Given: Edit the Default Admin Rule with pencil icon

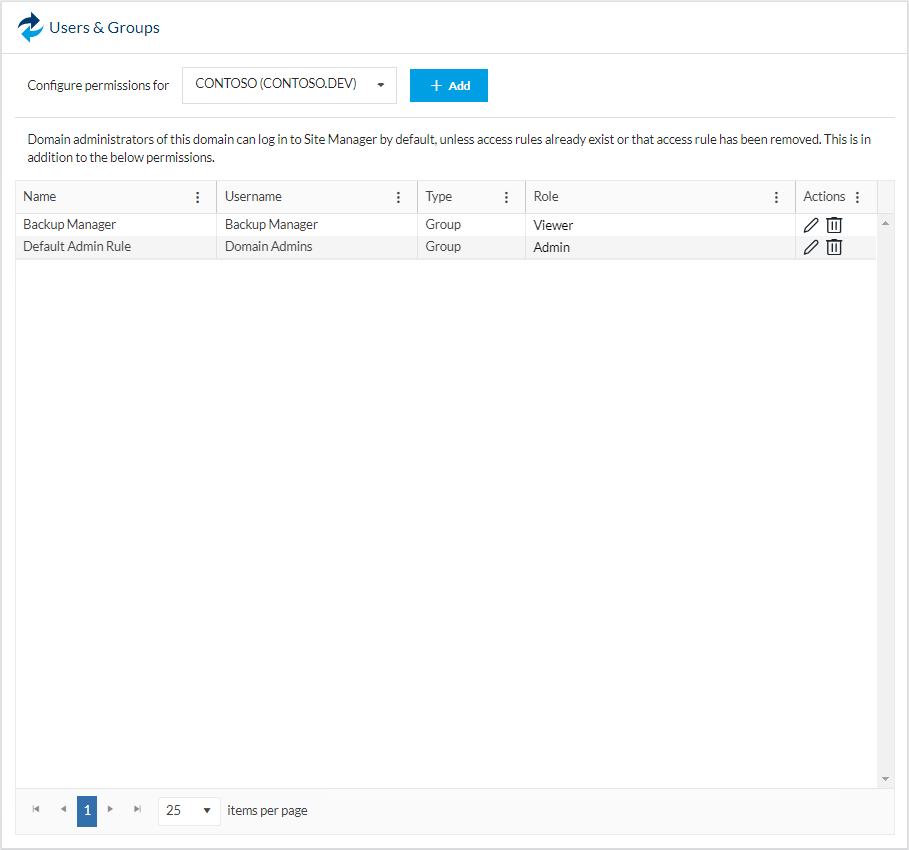Looking at the screenshot, I should pyautogui.click(x=811, y=247).
